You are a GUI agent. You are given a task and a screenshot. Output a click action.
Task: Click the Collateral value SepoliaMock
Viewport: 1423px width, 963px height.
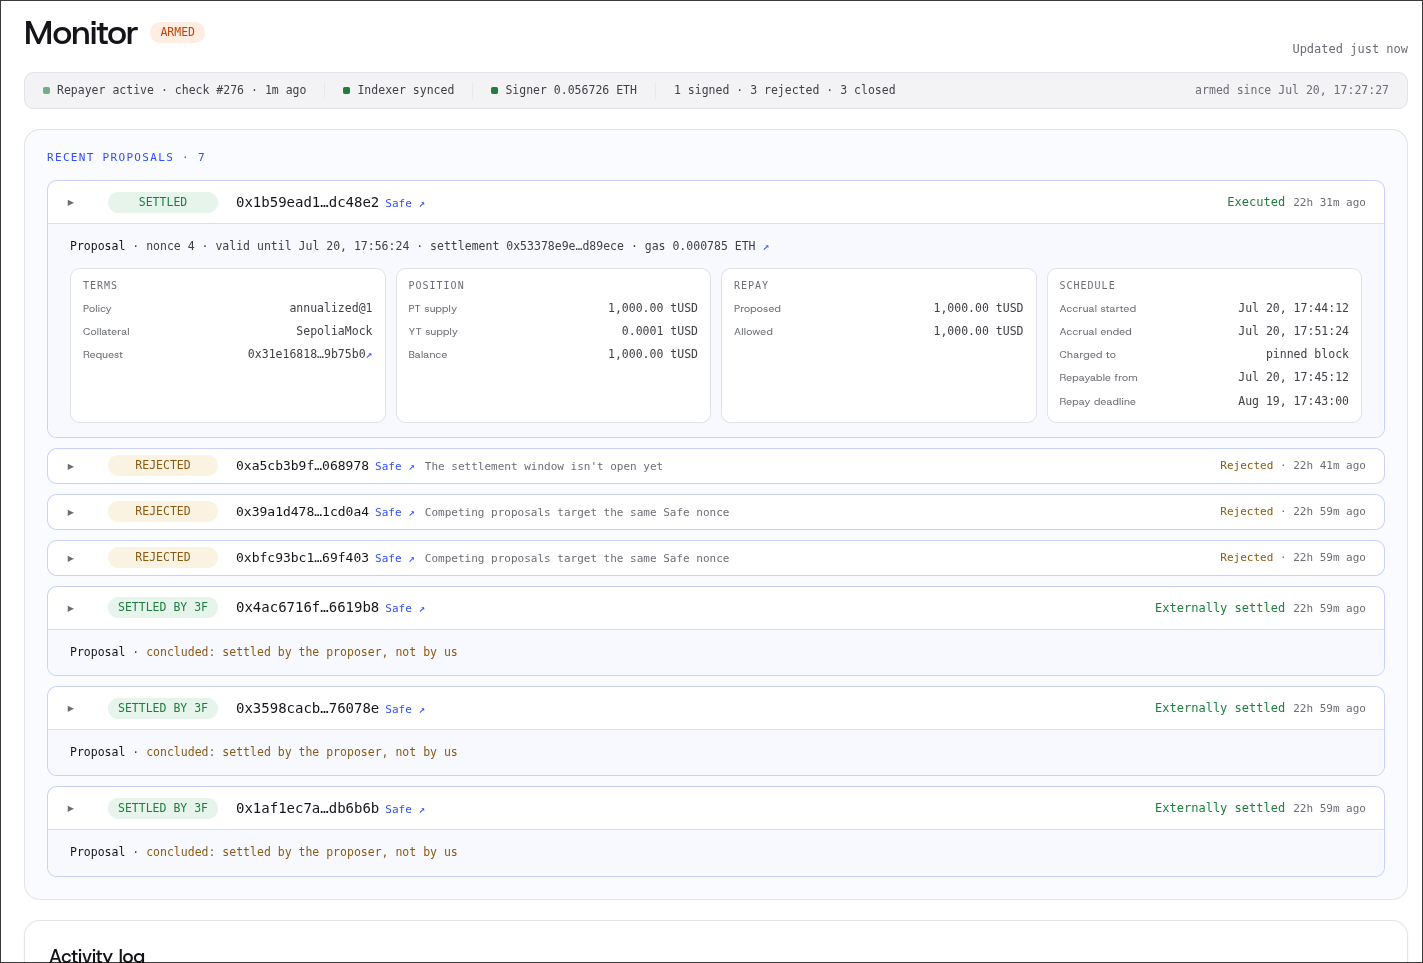334,331
